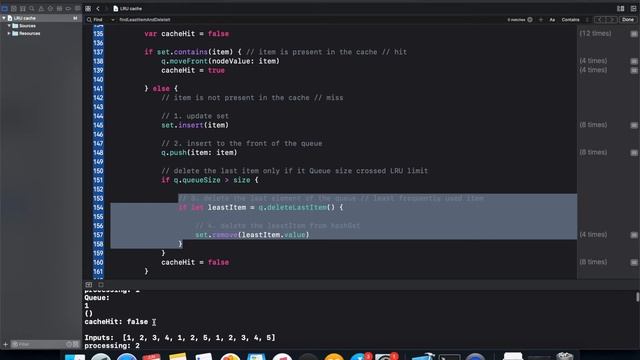Show result for line 138 (4 times)
The height and width of the screenshot is (360, 640).
[634, 61]
